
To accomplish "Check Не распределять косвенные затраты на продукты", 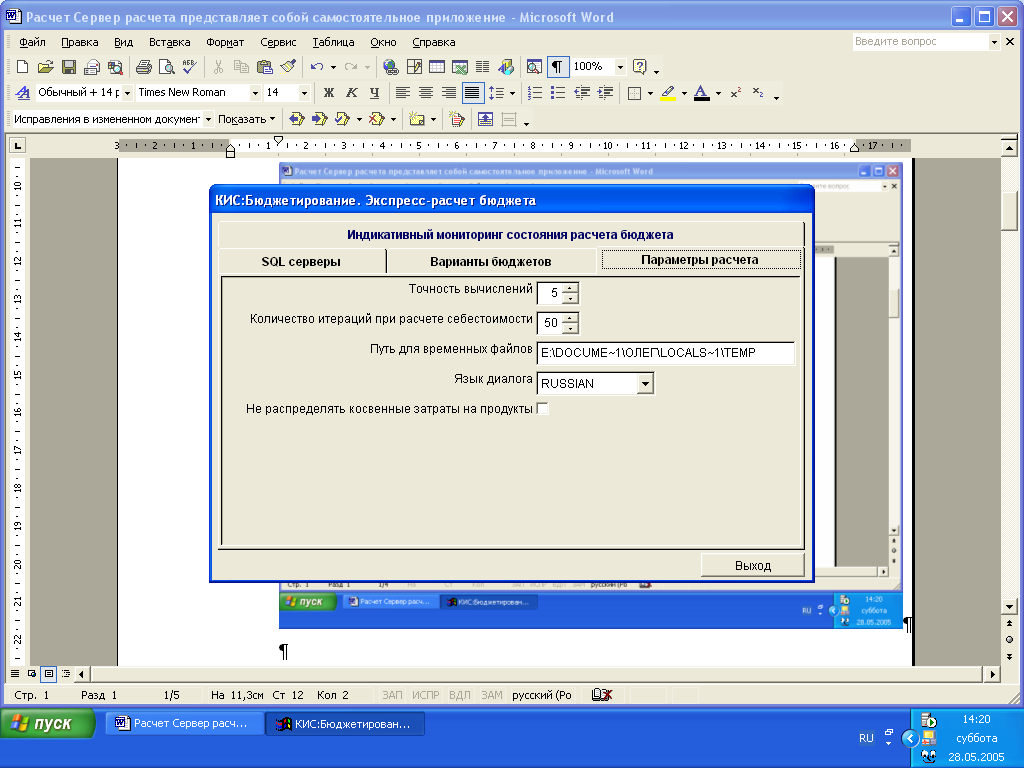I will pos(542,409).
